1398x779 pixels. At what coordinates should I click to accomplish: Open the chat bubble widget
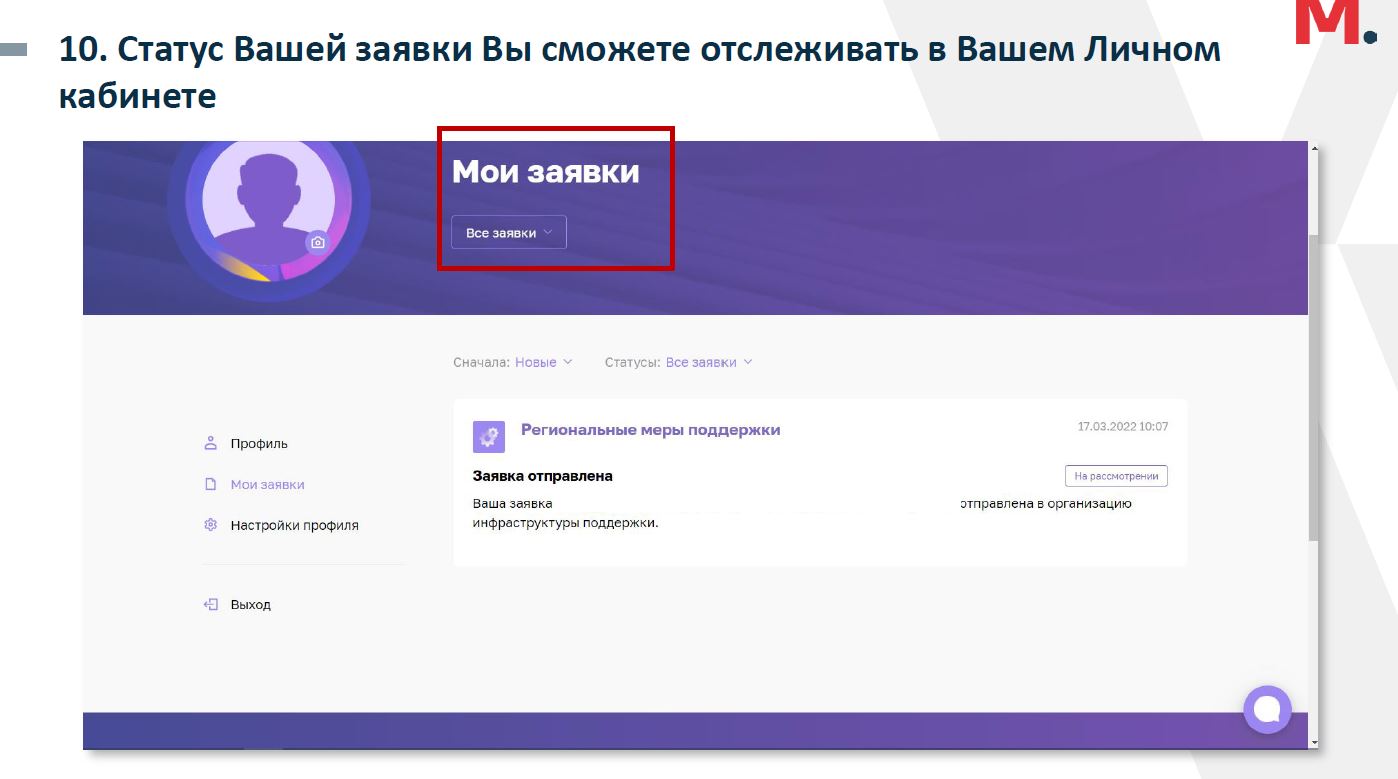1267,709
